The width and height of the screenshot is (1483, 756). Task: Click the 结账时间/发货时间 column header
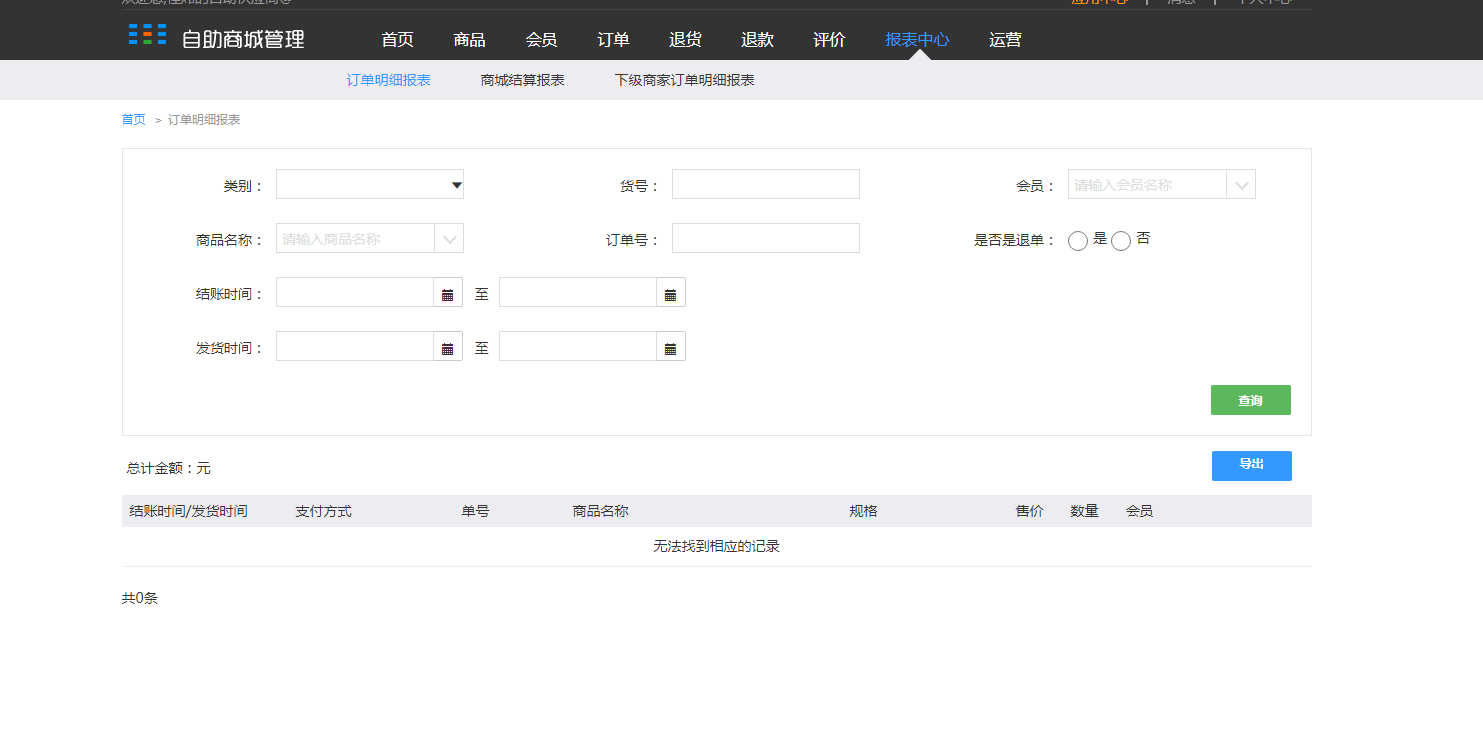tap(189, 511)
